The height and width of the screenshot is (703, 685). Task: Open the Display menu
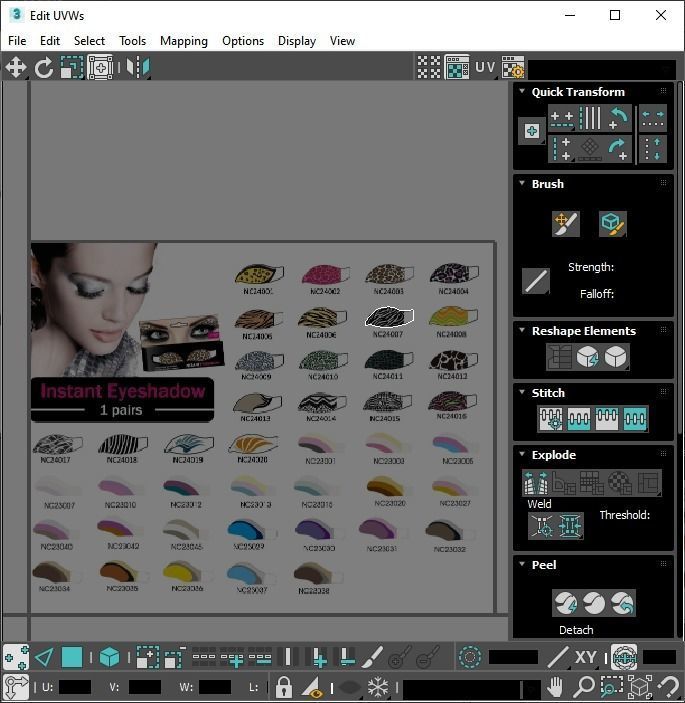click(x=297, y=41)
